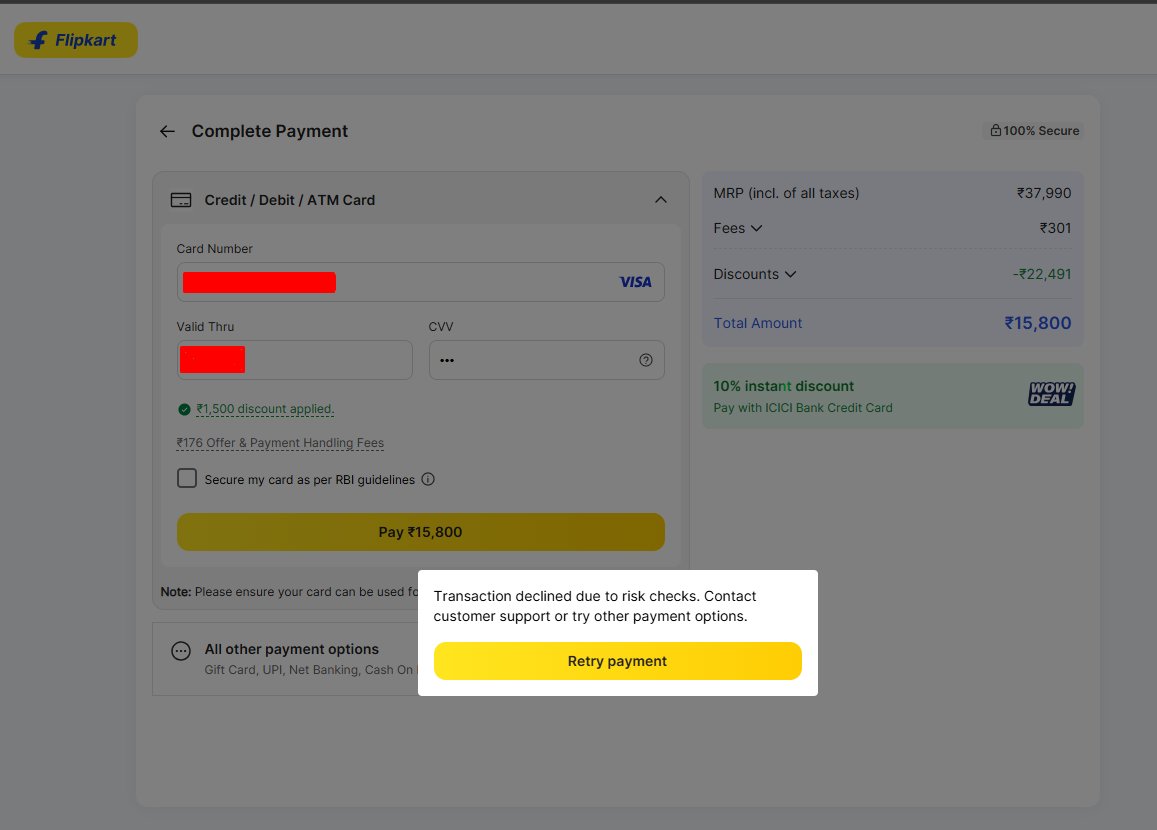
Task: Open ₹176 Offer & Payment Handling Fees link
Action: pos(280,443)
